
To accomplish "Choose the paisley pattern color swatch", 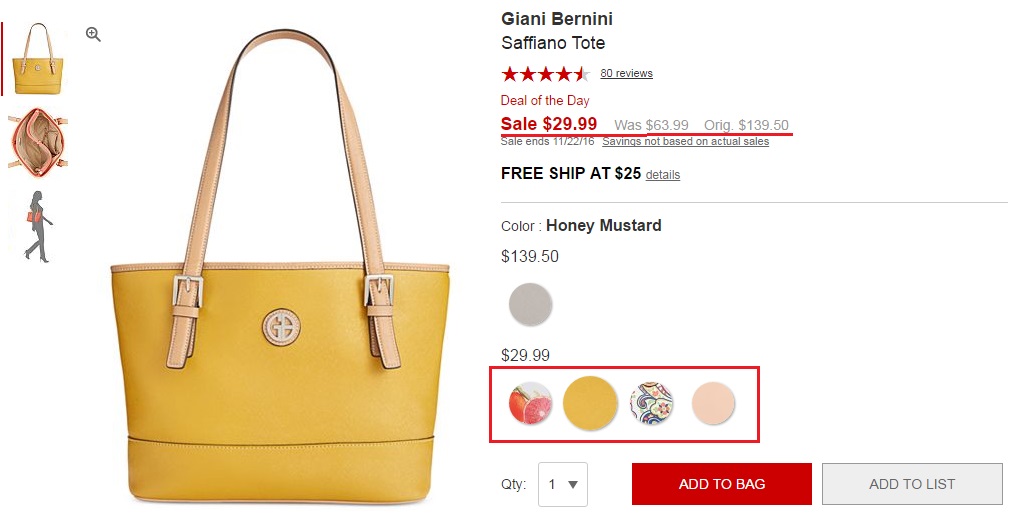I will click(x=652, y=404).
